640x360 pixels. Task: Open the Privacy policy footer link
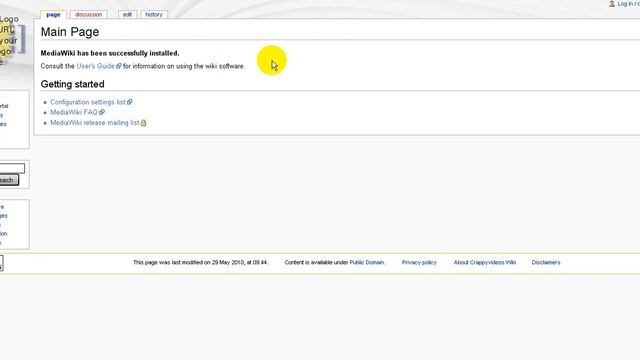[419, 262]
